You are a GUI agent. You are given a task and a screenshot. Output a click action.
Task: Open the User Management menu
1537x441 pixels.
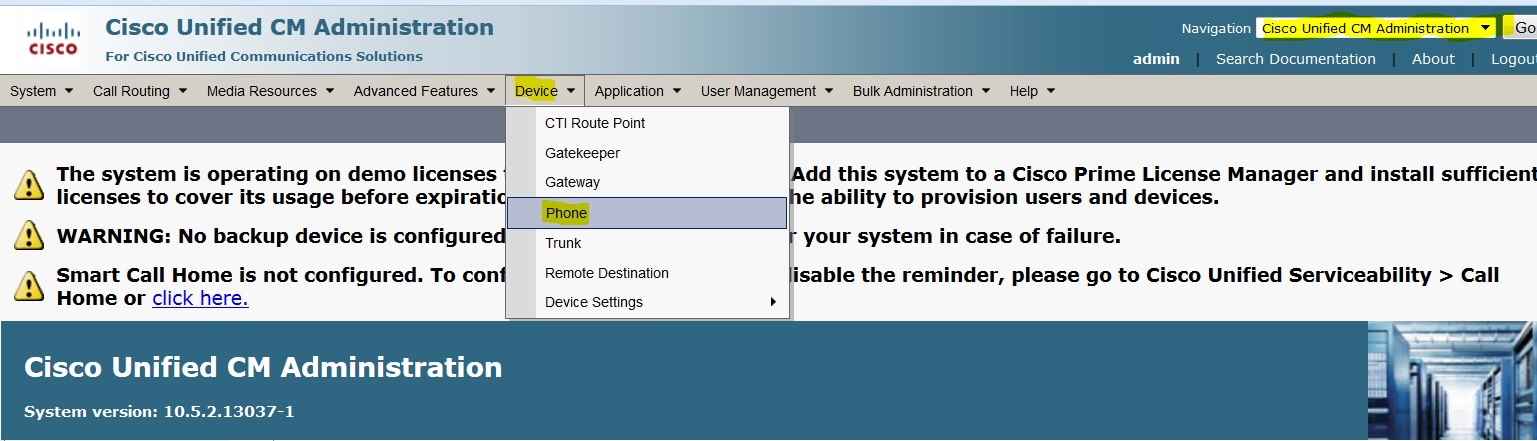(767, 91)
